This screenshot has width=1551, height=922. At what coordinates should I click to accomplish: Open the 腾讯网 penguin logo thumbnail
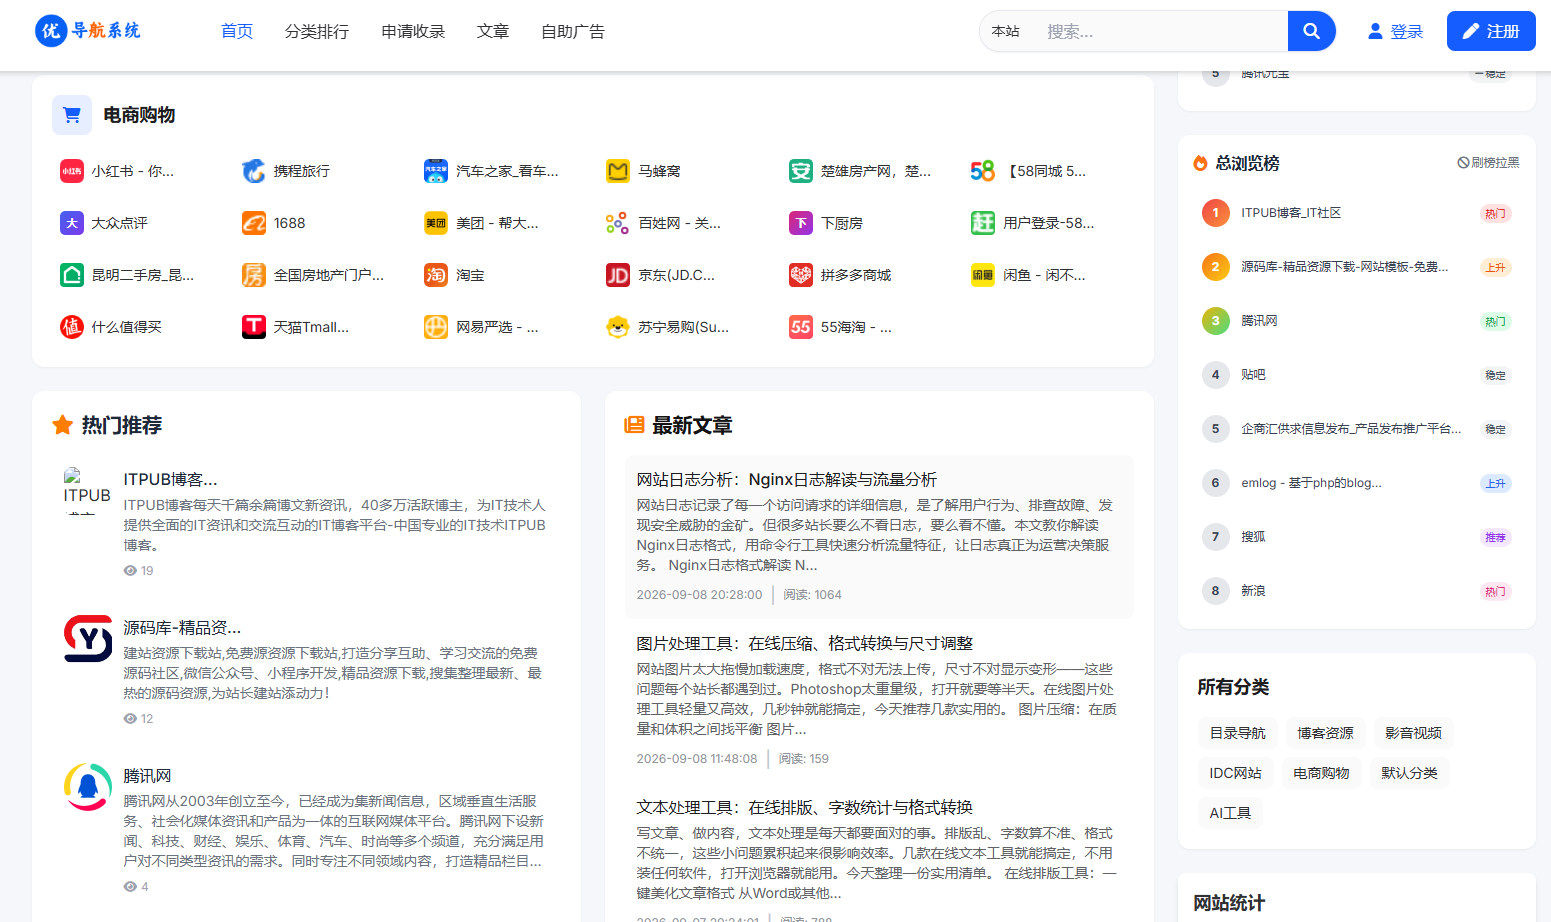(x=88, y=786)
